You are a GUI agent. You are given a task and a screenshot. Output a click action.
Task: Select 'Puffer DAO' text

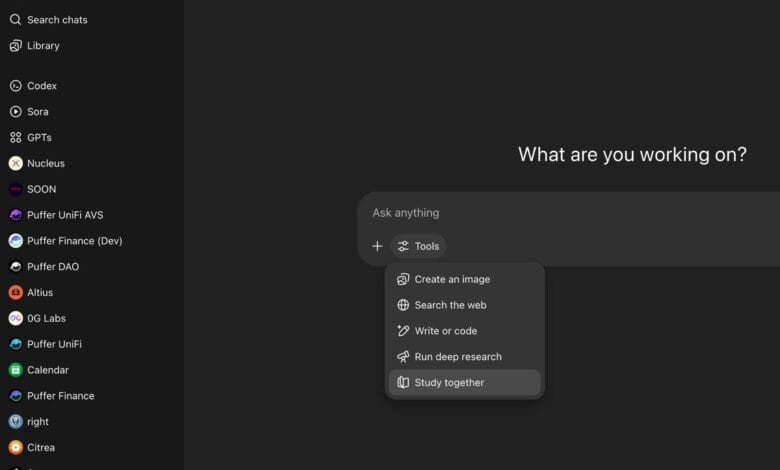coord(53,267)
